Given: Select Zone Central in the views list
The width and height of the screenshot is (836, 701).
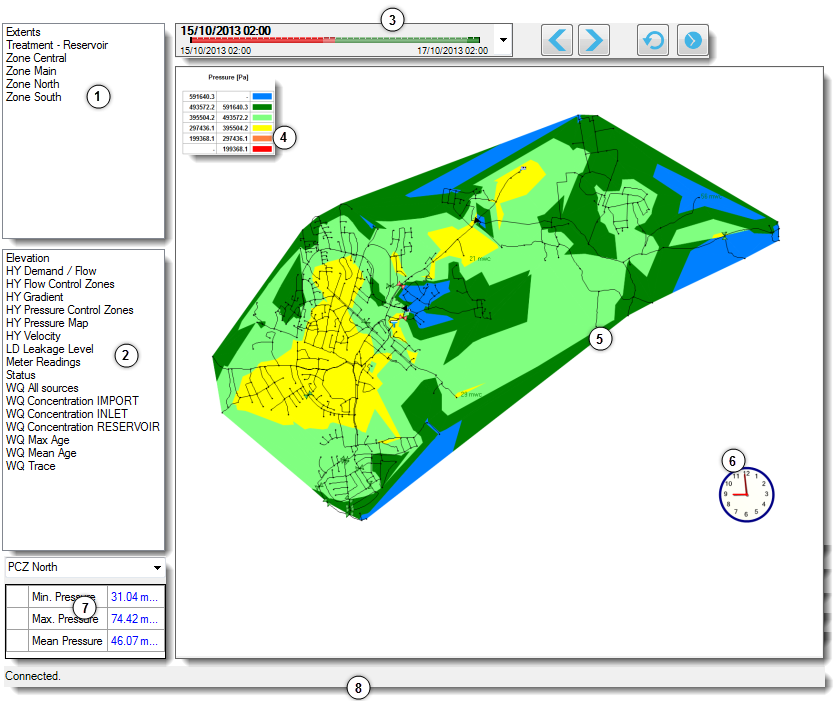Looking at the screenshot, I should [36, 58].
